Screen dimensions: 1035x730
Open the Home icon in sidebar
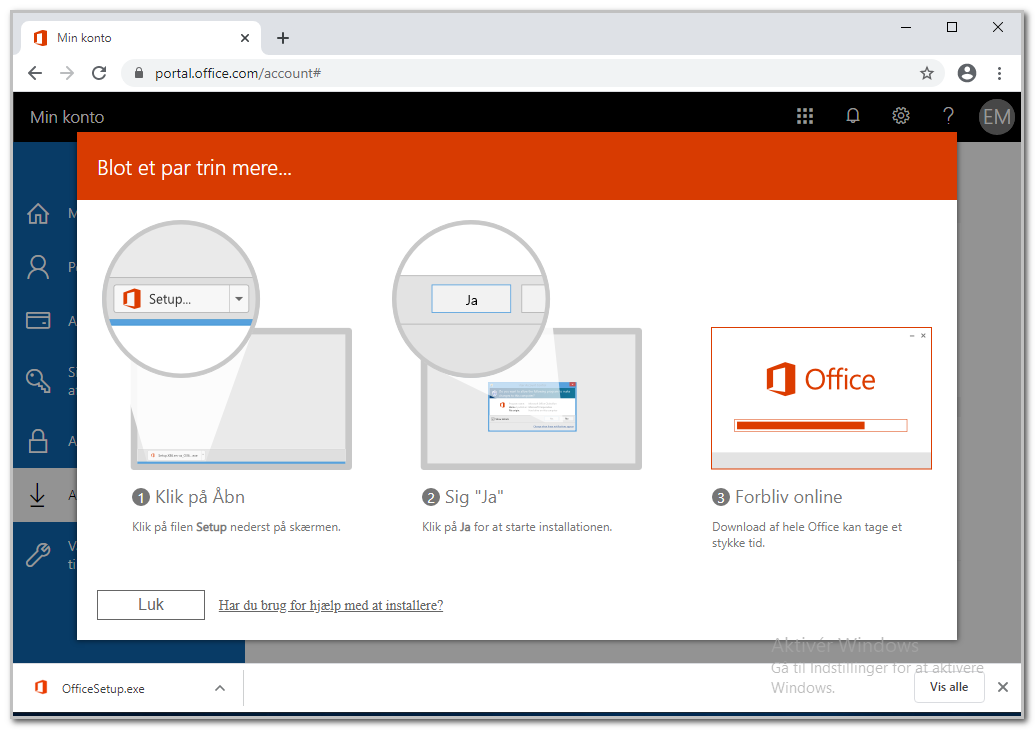(38, 213)
